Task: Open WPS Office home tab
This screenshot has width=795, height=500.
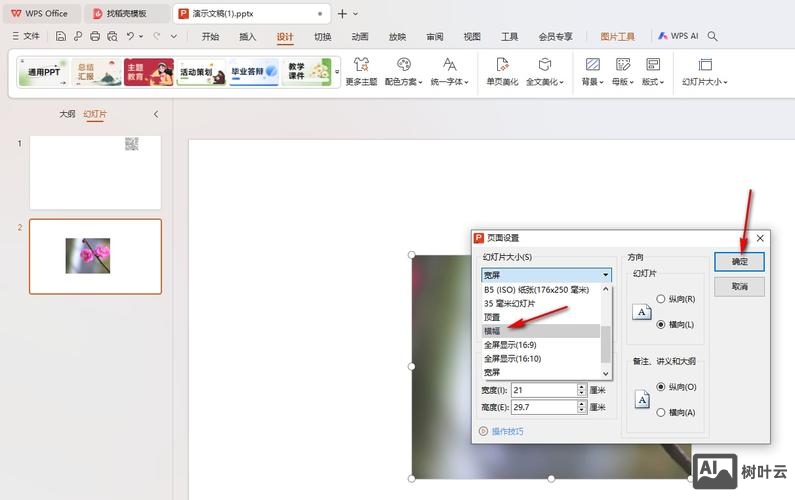Action: 41,14
